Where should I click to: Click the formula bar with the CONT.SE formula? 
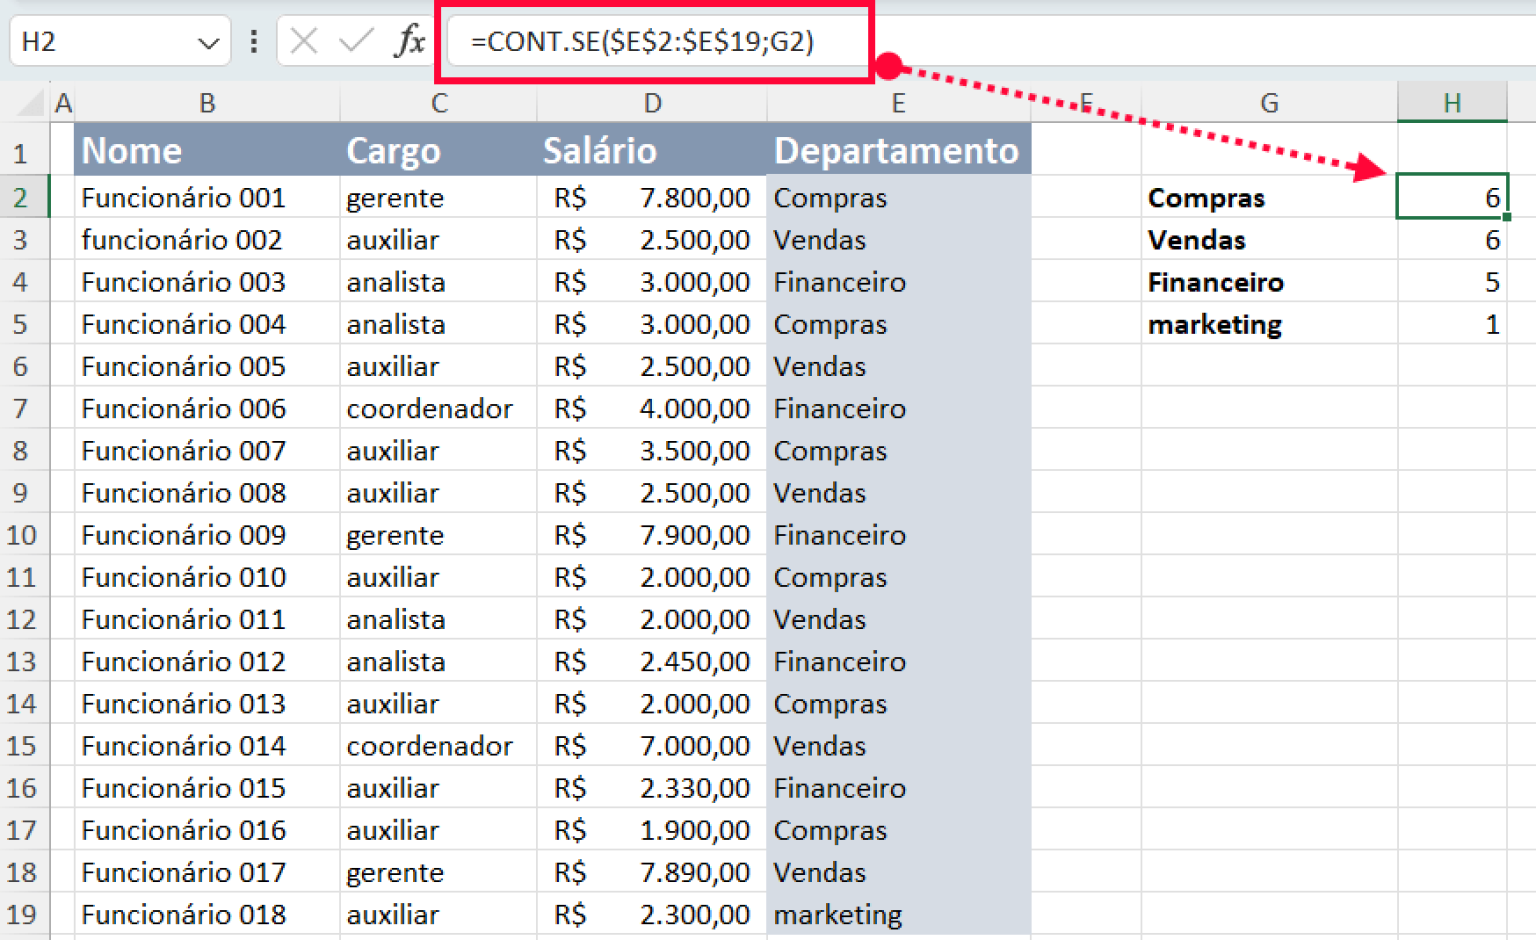(x=650, y=41)
